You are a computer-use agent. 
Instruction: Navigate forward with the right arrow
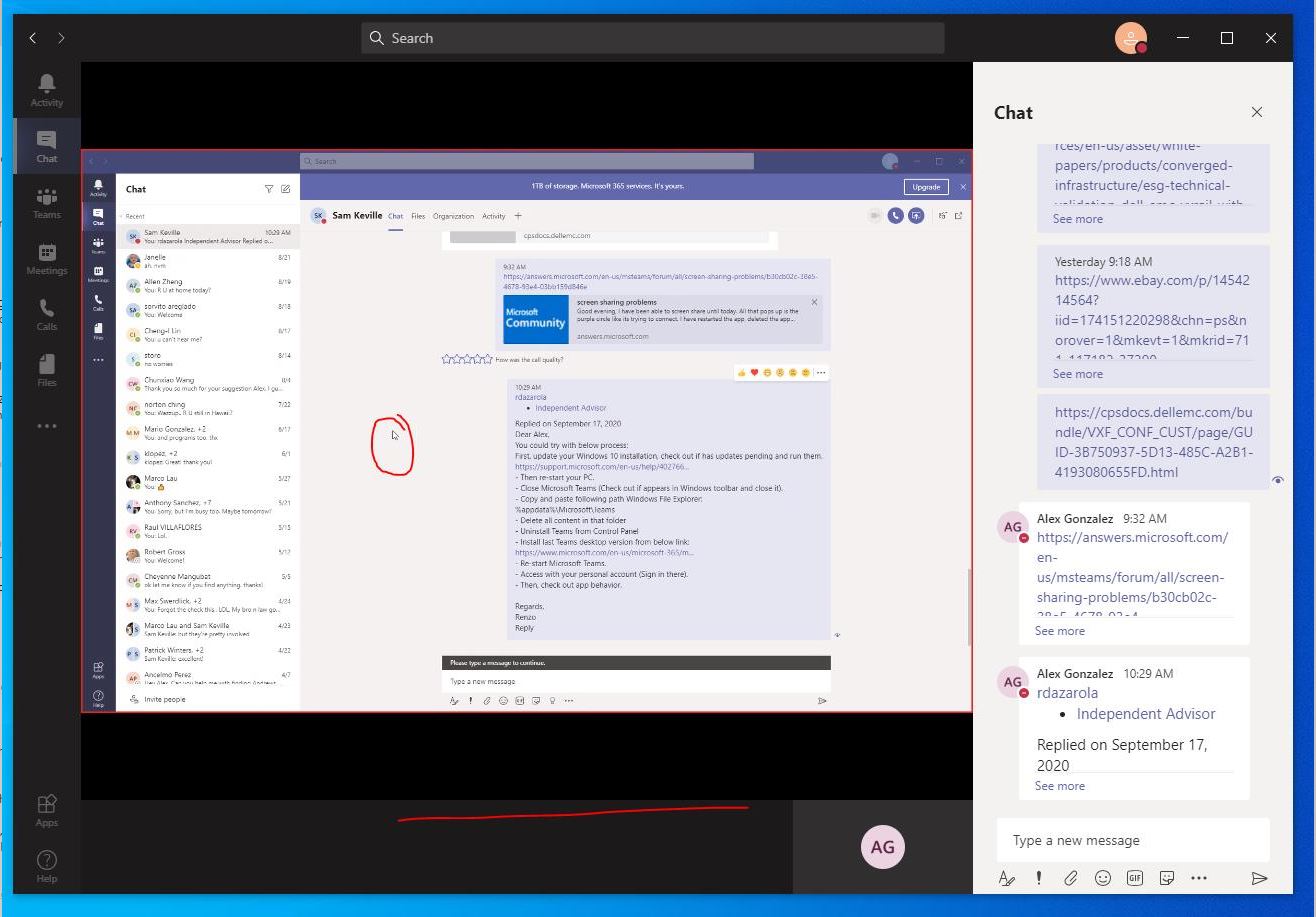coord(61,38)
